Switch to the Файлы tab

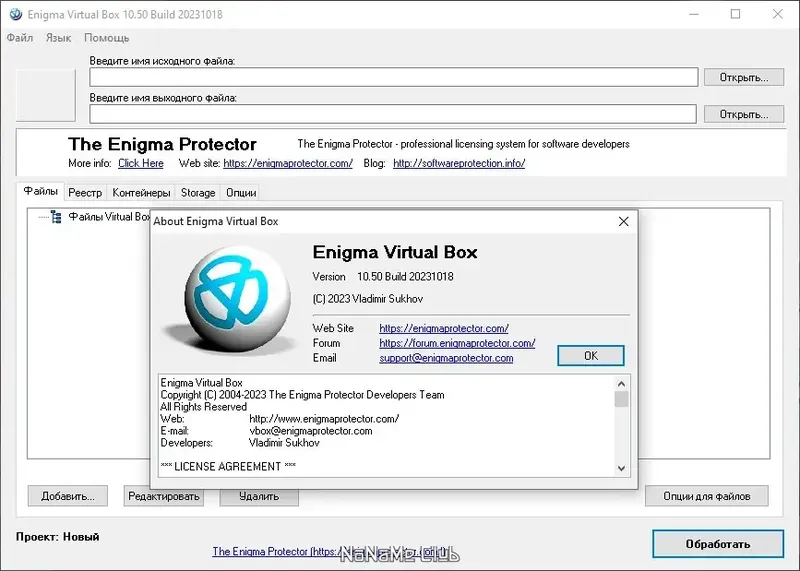(40, 191)
